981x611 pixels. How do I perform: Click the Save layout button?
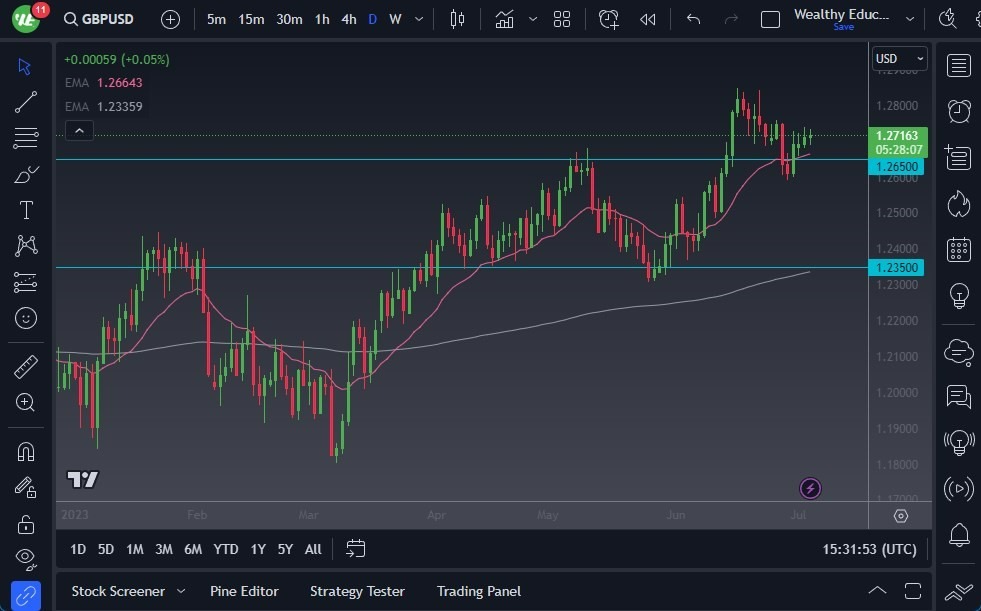(x=843, y=27)
